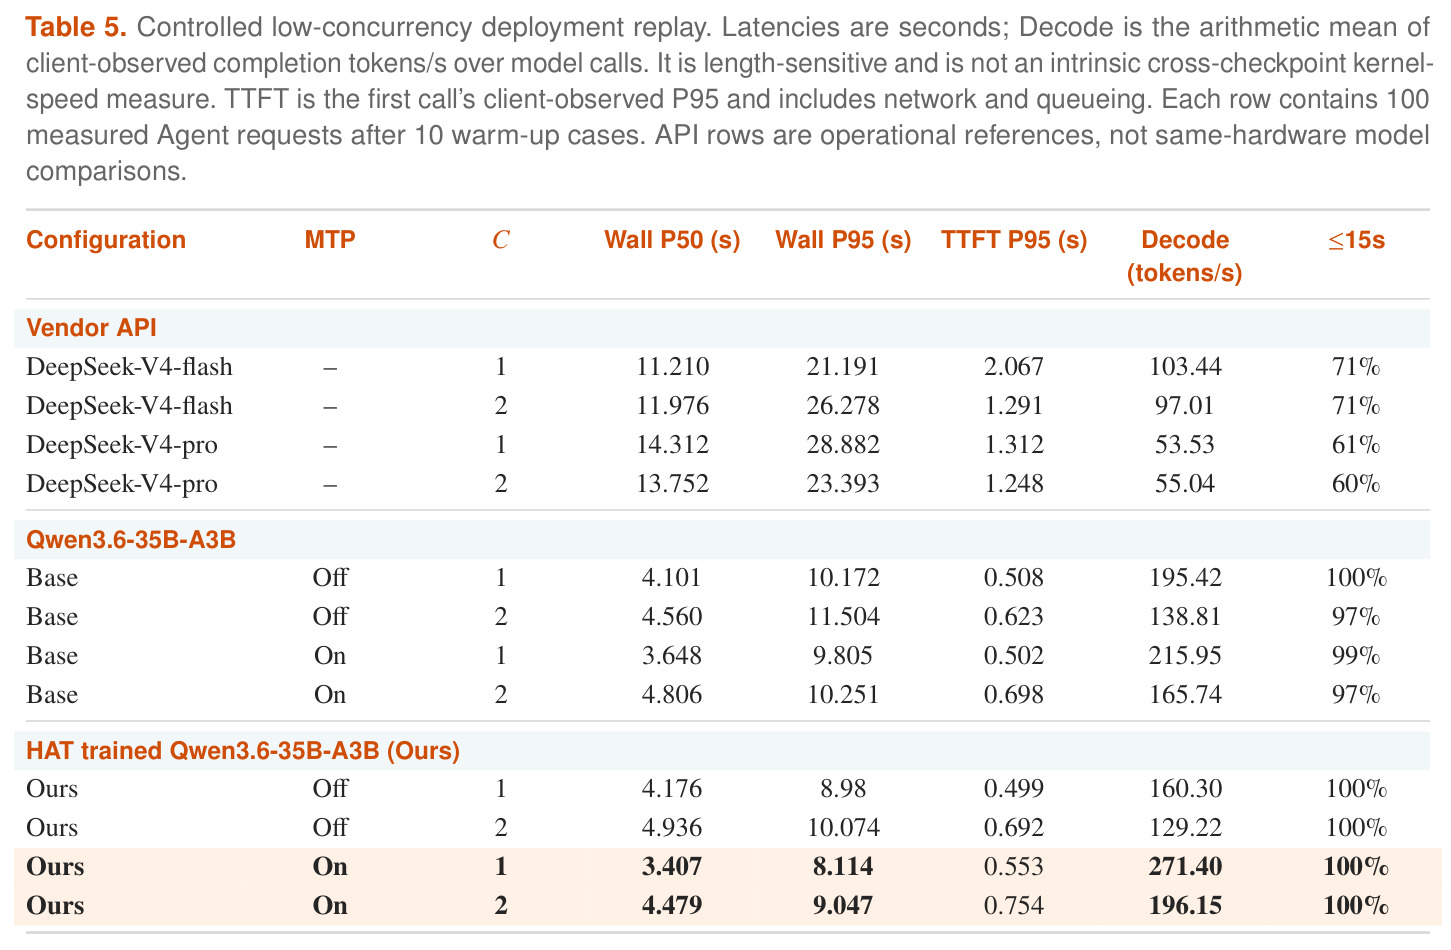Screen dimensions: 1451x950
Task: Select the TTFT value 0.499
Action: [x=1014, y=789]
